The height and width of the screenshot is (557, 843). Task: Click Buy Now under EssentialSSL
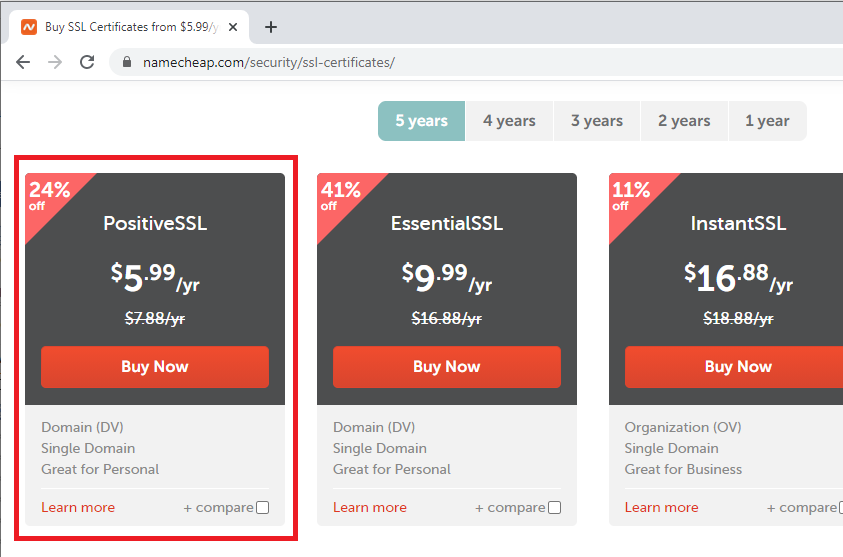coord(446,367)
